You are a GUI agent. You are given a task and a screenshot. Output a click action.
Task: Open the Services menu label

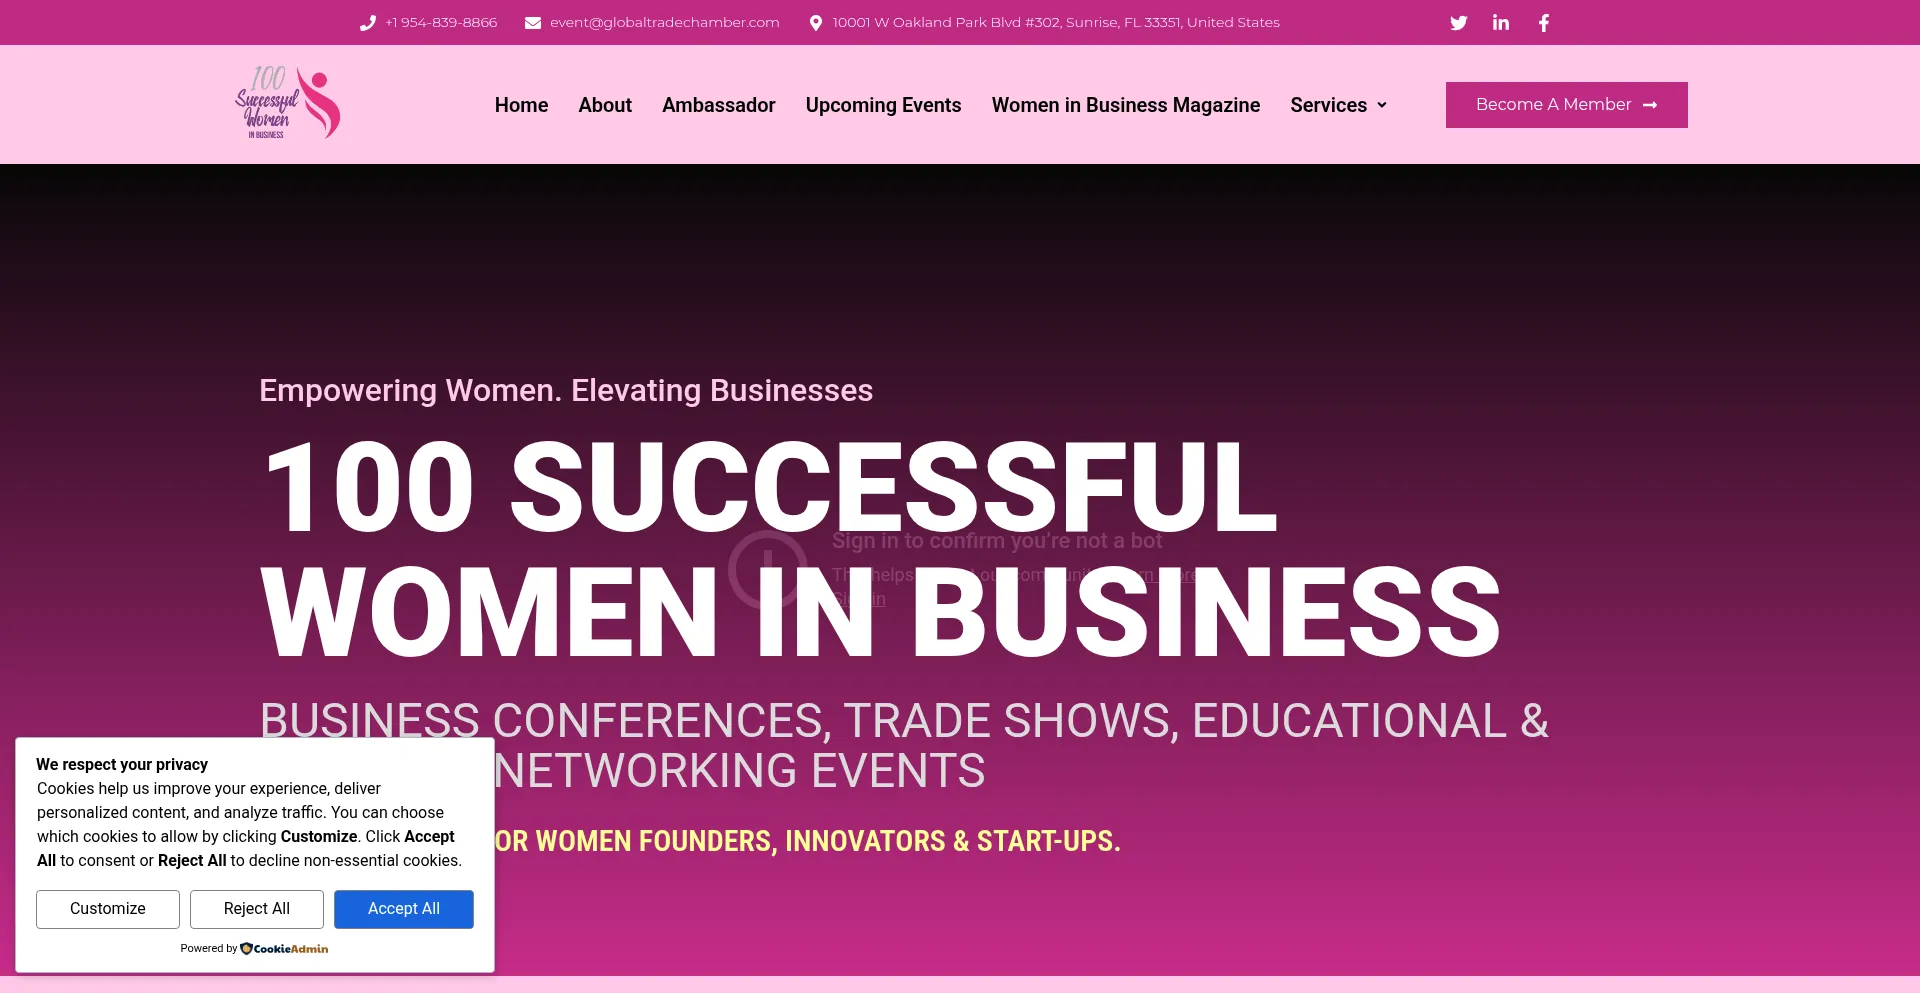[x=1328, y=105]
